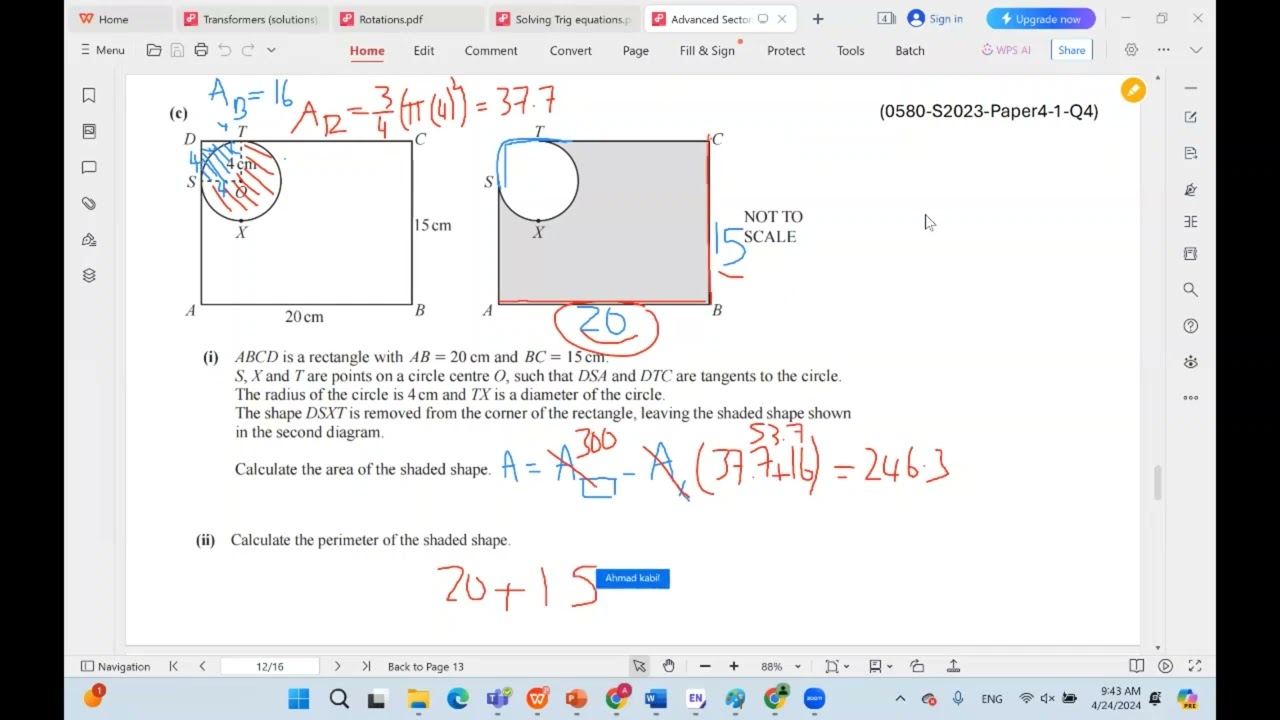1280x720 pixels.
Task: Open the thumbnails panel in left sidebar
Action: 89,131
